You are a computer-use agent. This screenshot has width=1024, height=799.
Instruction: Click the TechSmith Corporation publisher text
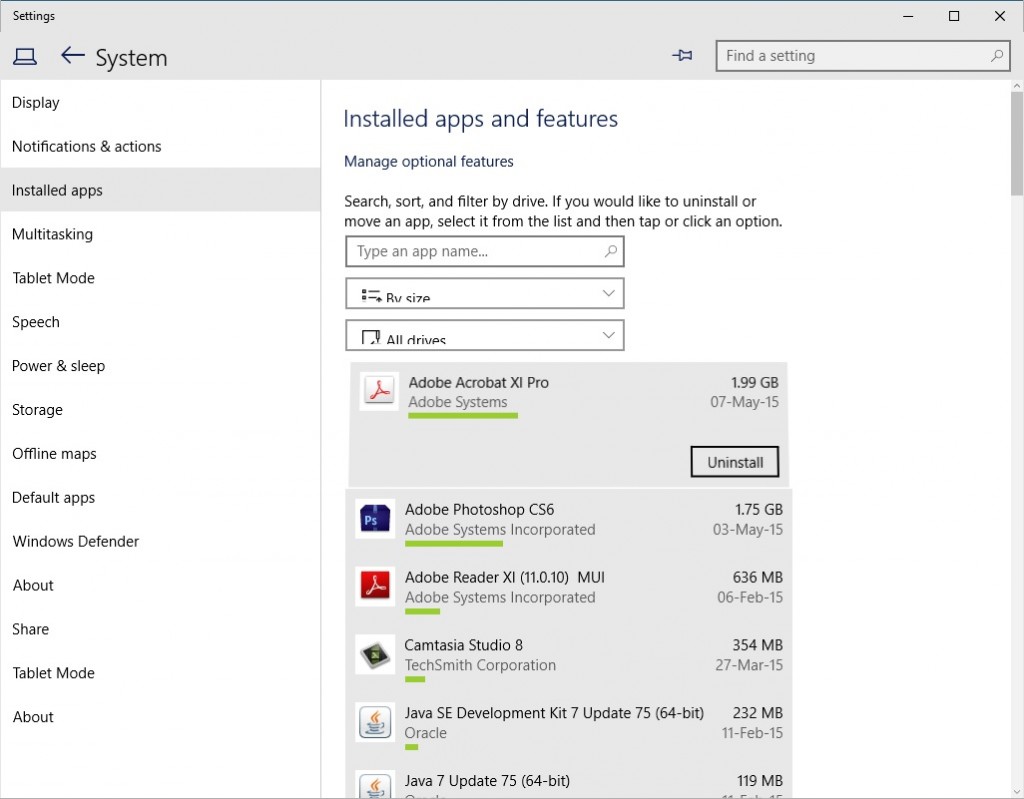481,665
